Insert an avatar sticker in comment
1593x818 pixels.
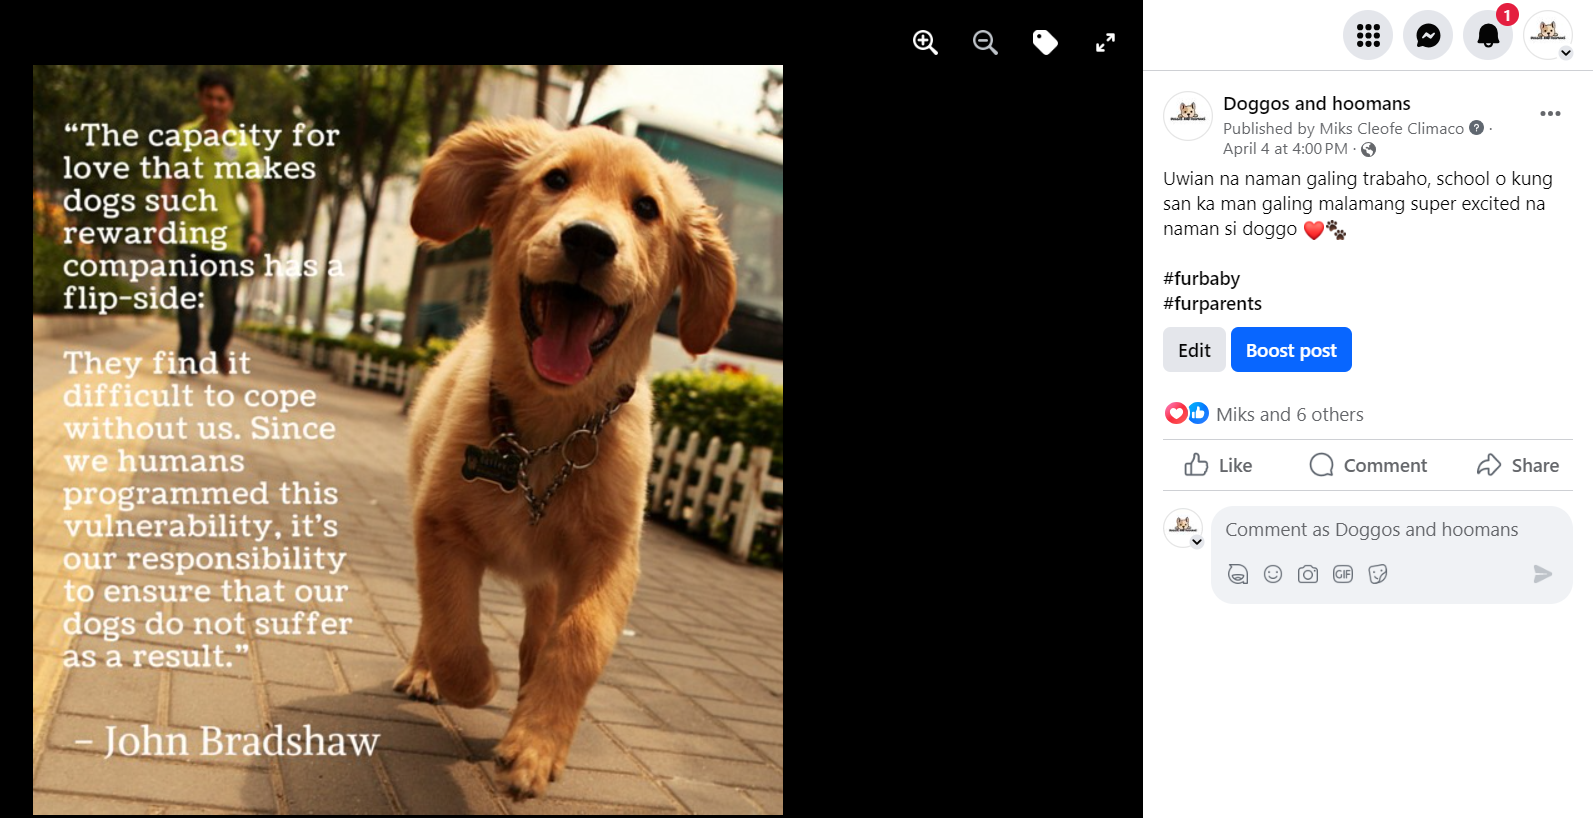tap(1238, 574)
